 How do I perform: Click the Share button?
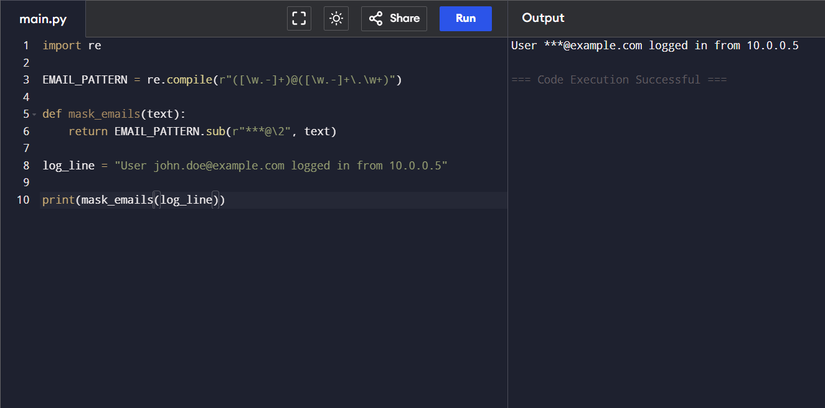click(393, 18)
